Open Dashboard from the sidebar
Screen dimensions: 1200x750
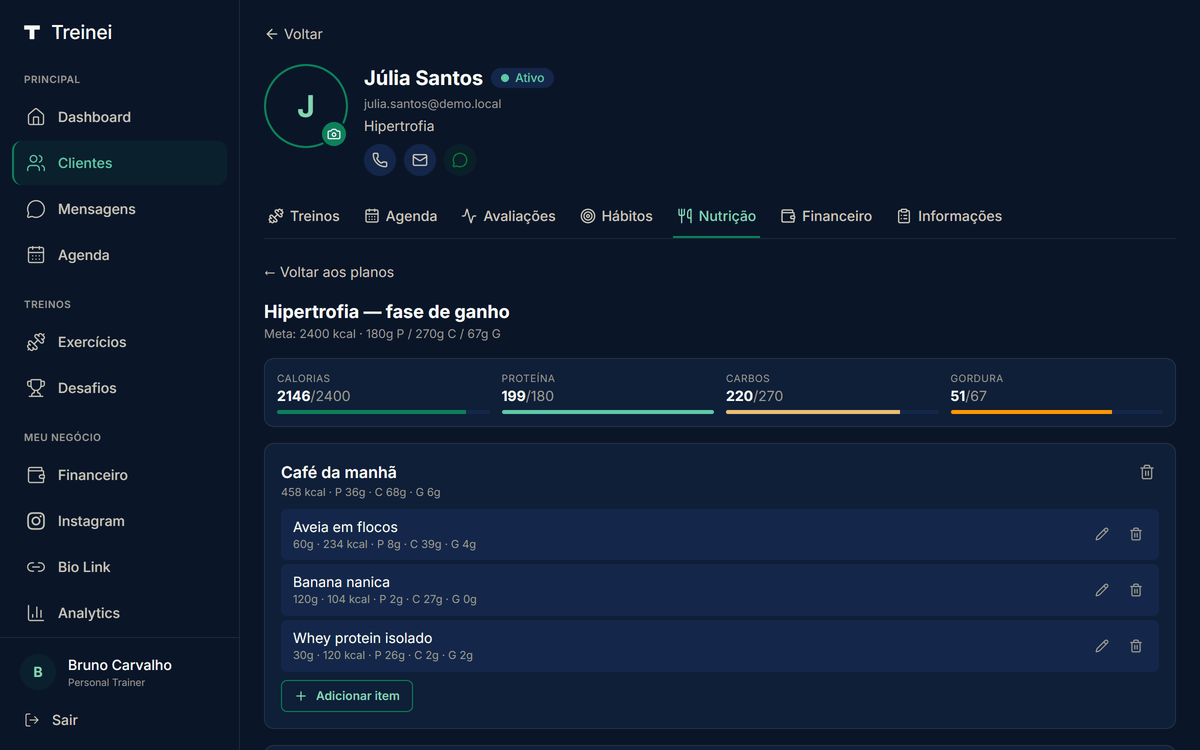click(120, 117)
